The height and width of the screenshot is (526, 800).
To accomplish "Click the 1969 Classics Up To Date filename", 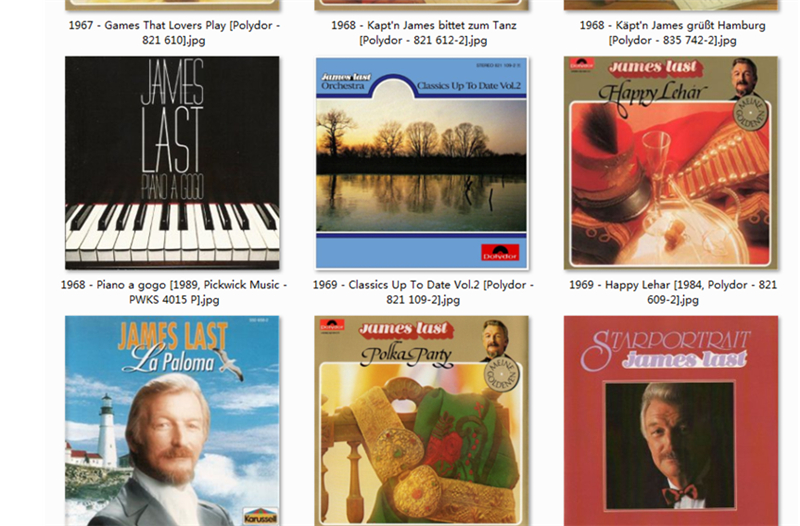I will tap(423, 292).
